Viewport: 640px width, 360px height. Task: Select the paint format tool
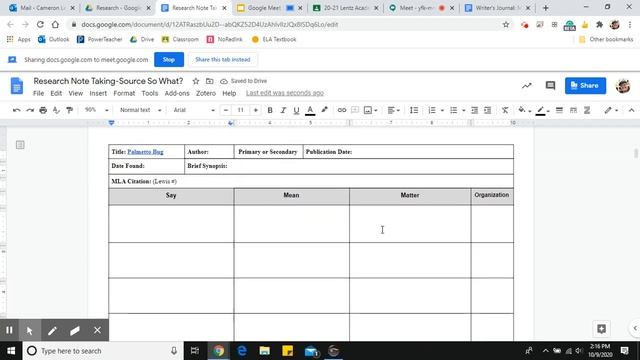pyautogui.click(x=69, y=110)
